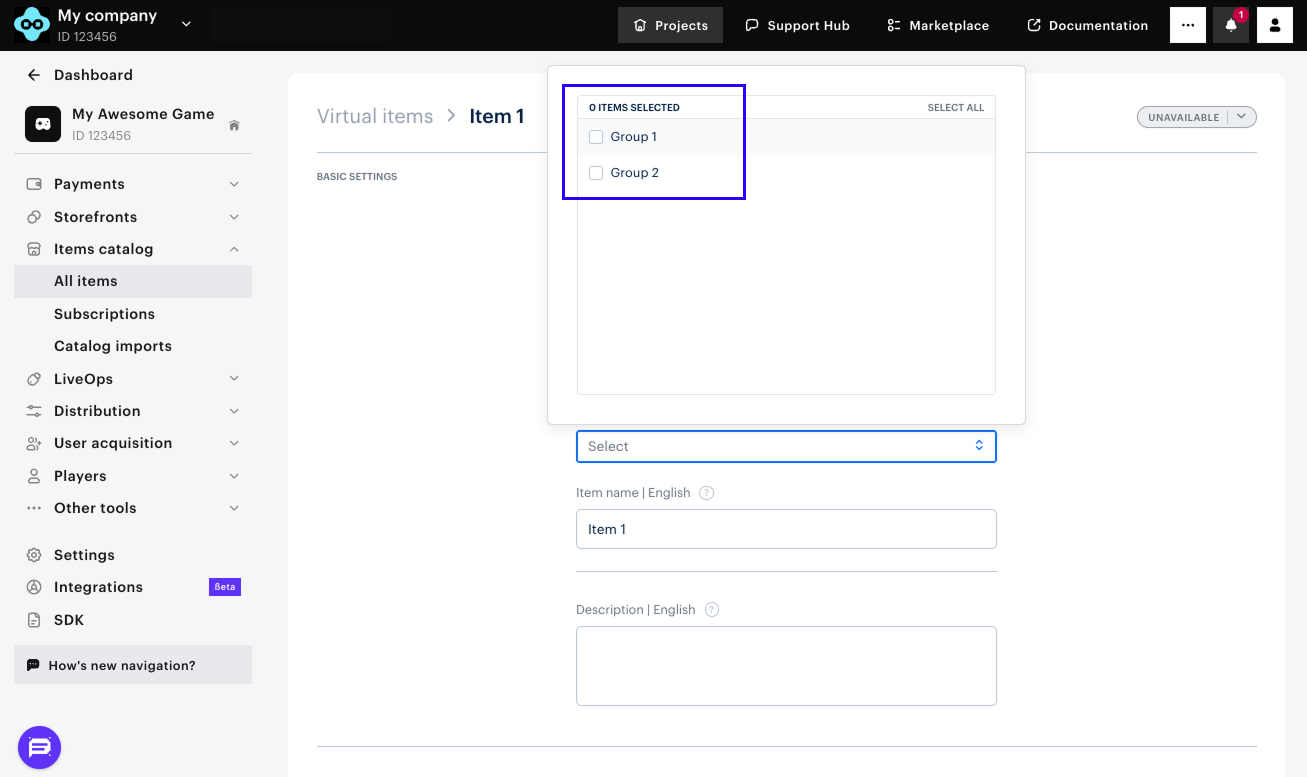Go to Marketplace in top navigation
This screenshot has width=1307, height=777.
(x=938, y=25)
